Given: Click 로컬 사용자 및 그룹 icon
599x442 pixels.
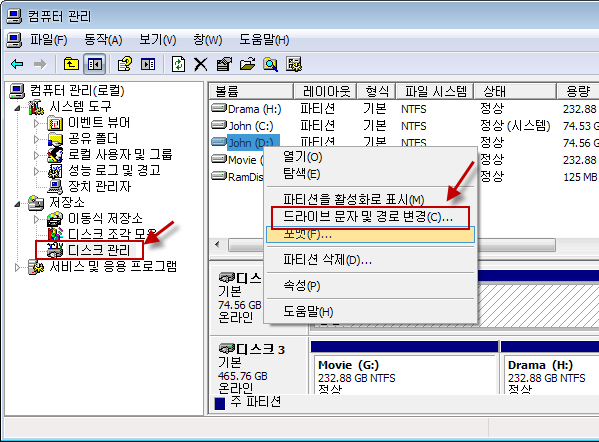Looking at the screenshot, I should 55,155.
